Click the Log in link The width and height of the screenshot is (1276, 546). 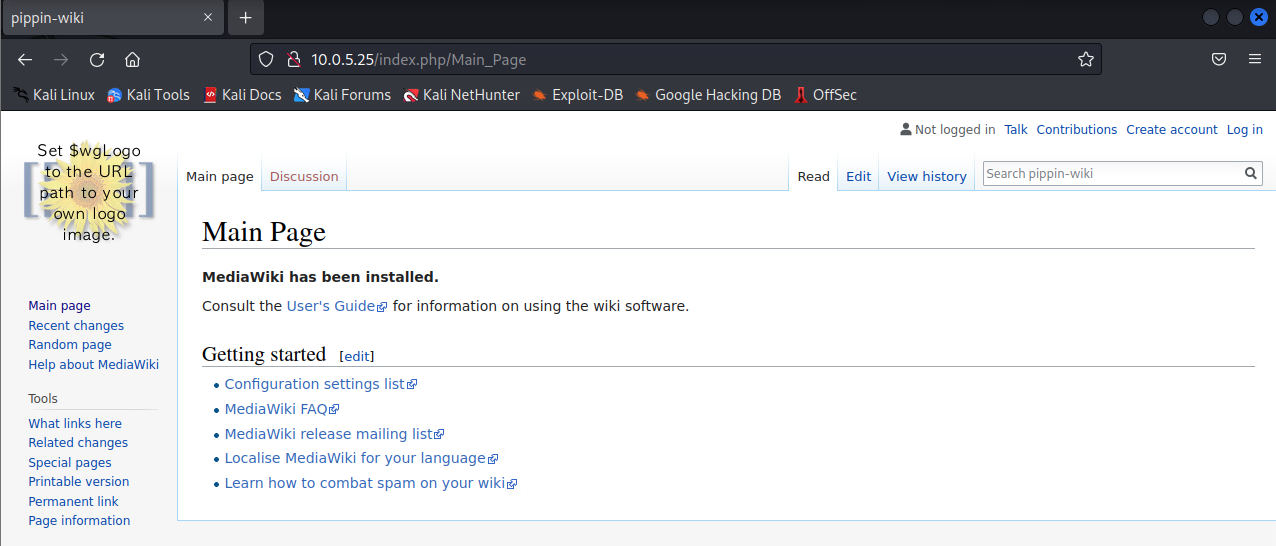pos(1244,129)
